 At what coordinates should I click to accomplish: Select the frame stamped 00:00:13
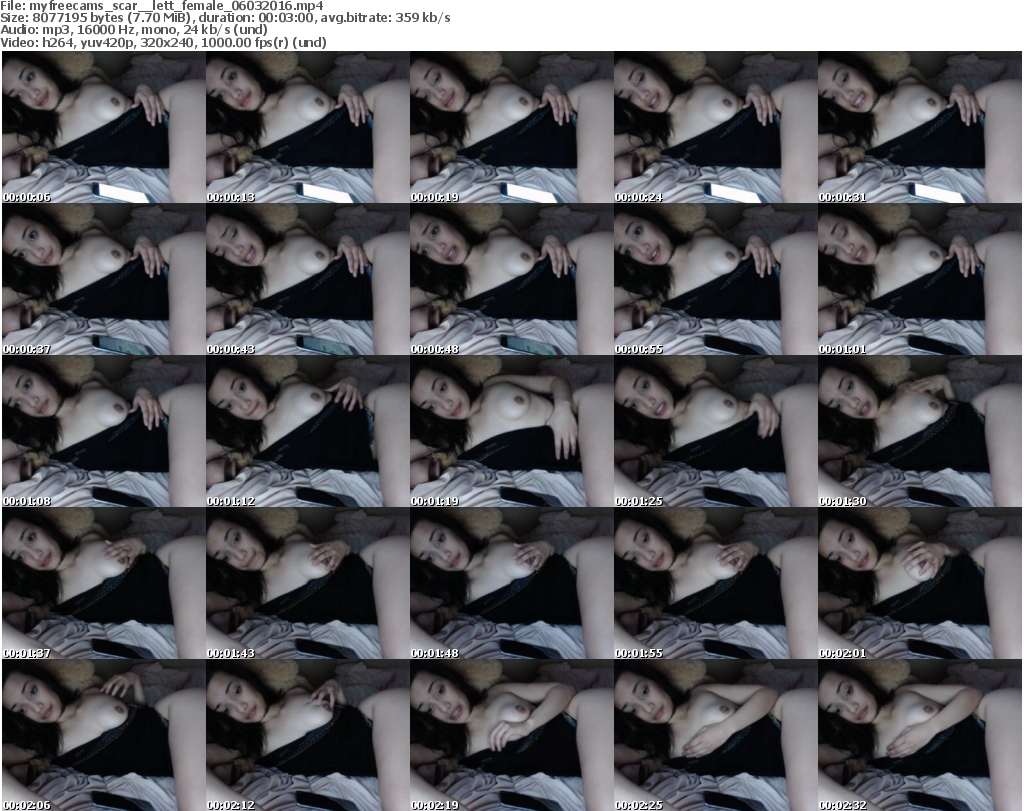307,128
